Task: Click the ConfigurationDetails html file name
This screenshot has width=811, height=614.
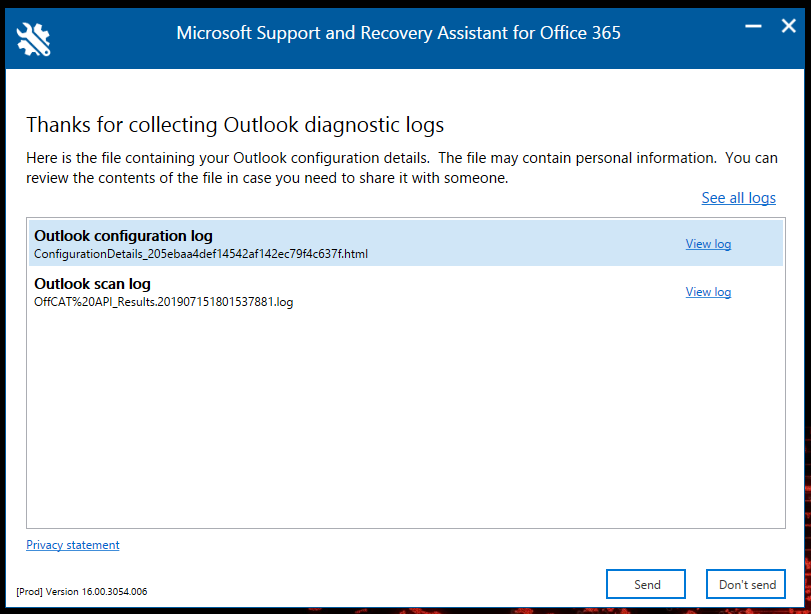Action: point(201,254)
